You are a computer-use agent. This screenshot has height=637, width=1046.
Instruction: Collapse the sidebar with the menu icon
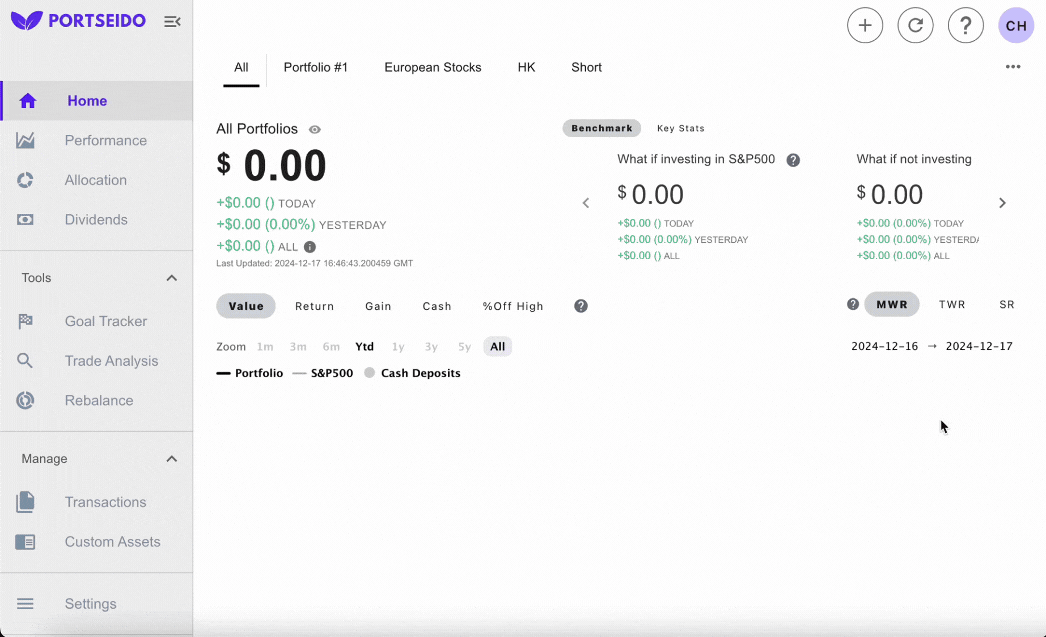[x=171, y=20]
